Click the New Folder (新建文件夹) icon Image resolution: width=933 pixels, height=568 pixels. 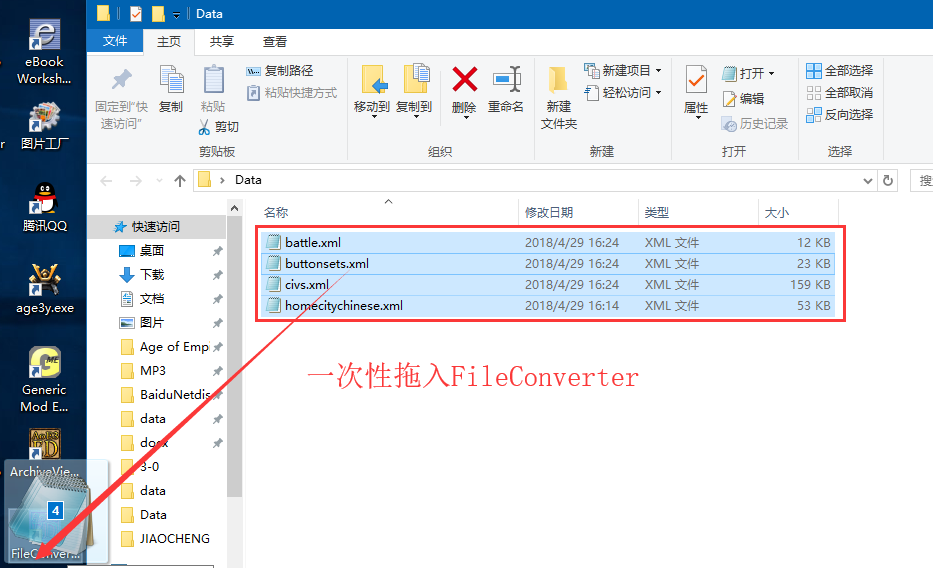tap(558, 80)
